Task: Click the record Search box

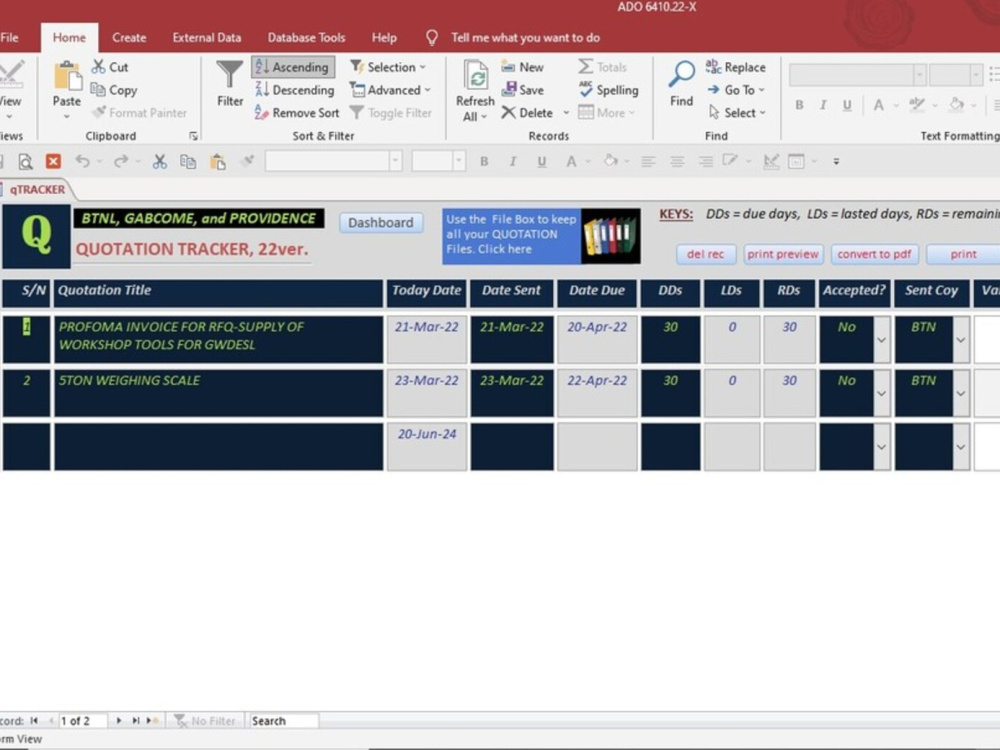Action: click(283, 721)
